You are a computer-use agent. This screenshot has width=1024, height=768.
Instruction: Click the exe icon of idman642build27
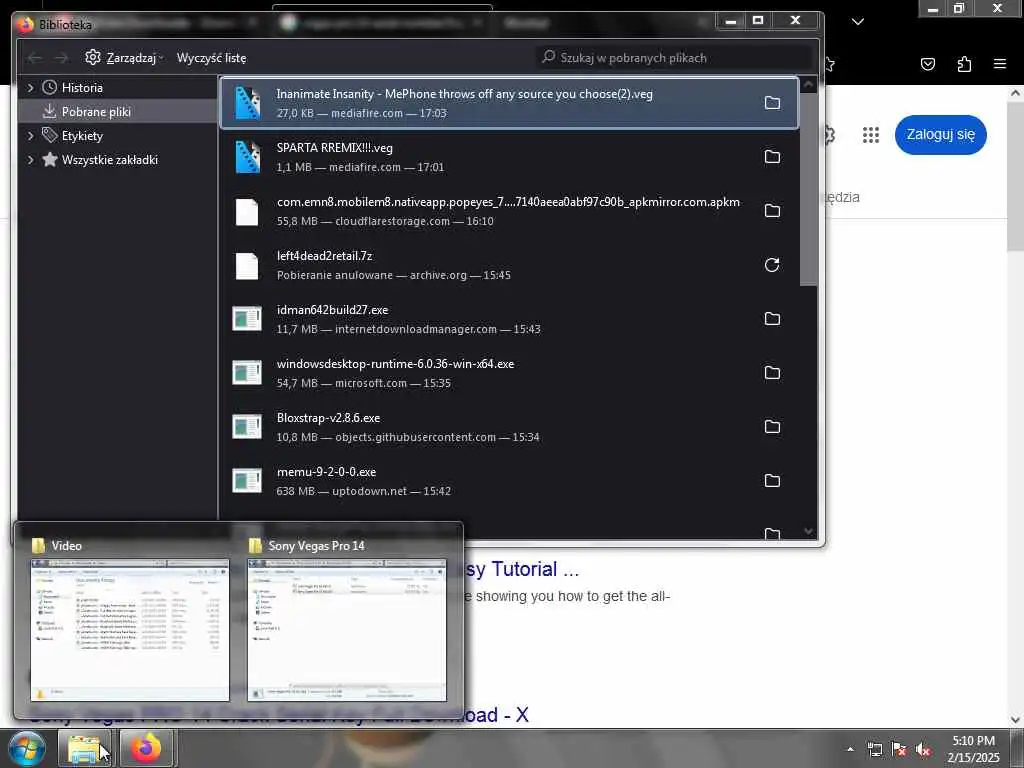[247, 319]
